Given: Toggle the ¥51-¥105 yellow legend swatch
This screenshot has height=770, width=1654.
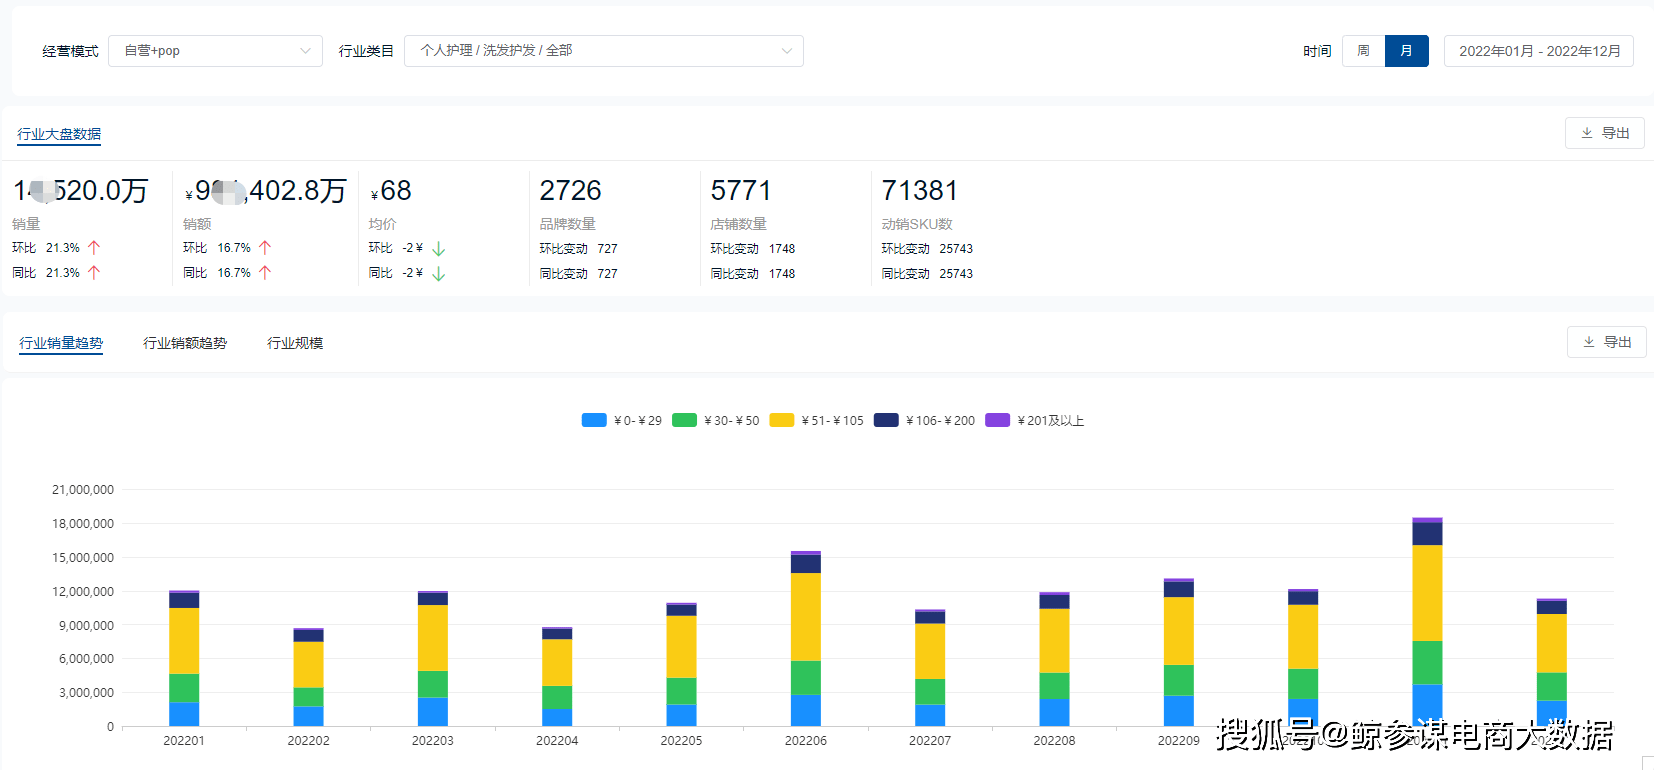Looking at the screenshot, I should click(x=782, y=420).
